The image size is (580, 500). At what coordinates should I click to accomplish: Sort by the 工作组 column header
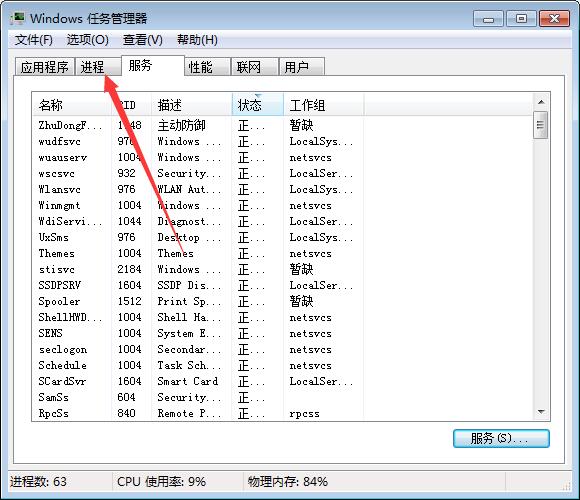pos(324,105)
